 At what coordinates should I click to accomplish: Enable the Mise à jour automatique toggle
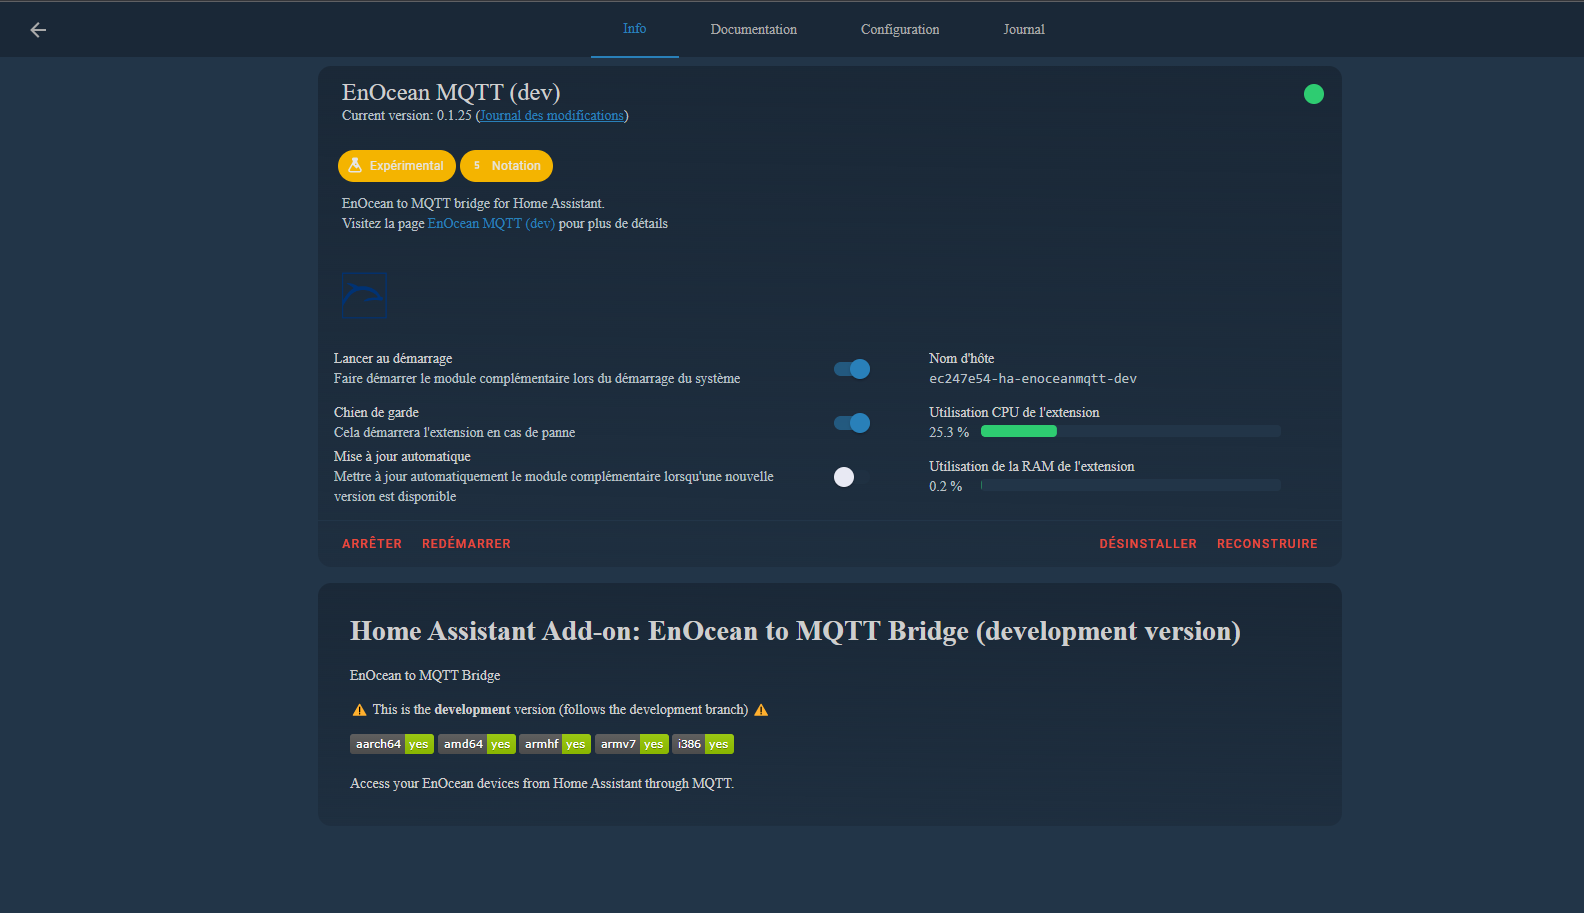coord(852,477)
